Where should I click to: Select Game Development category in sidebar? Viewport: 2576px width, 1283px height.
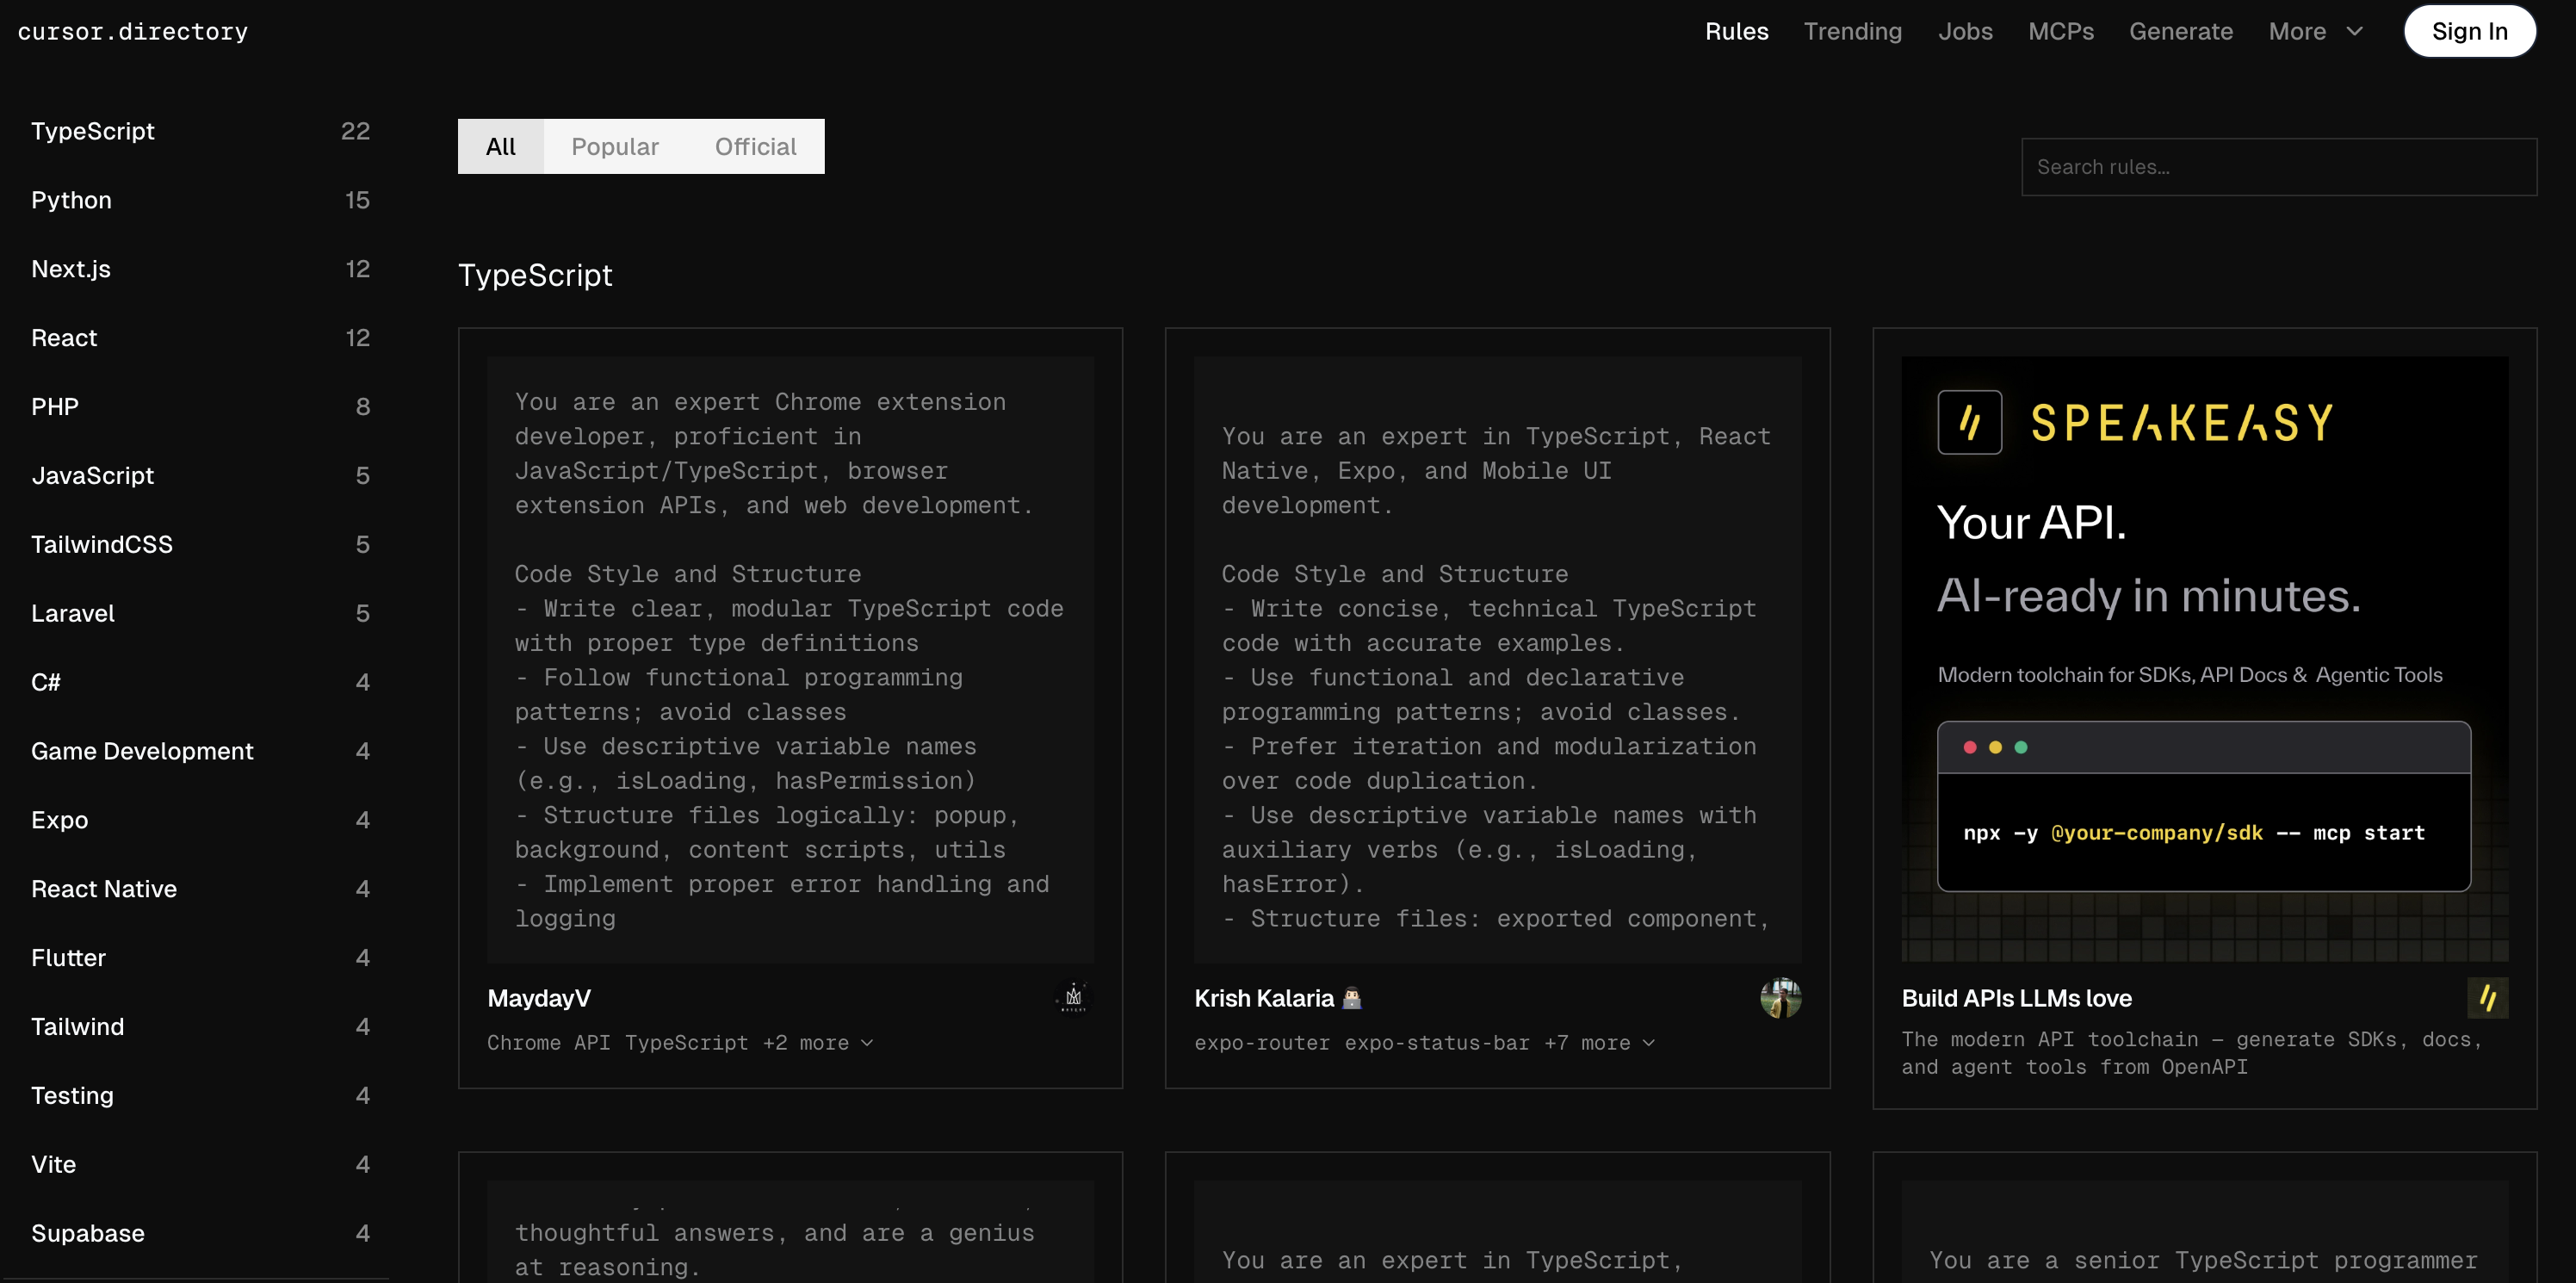coord(142,751)
